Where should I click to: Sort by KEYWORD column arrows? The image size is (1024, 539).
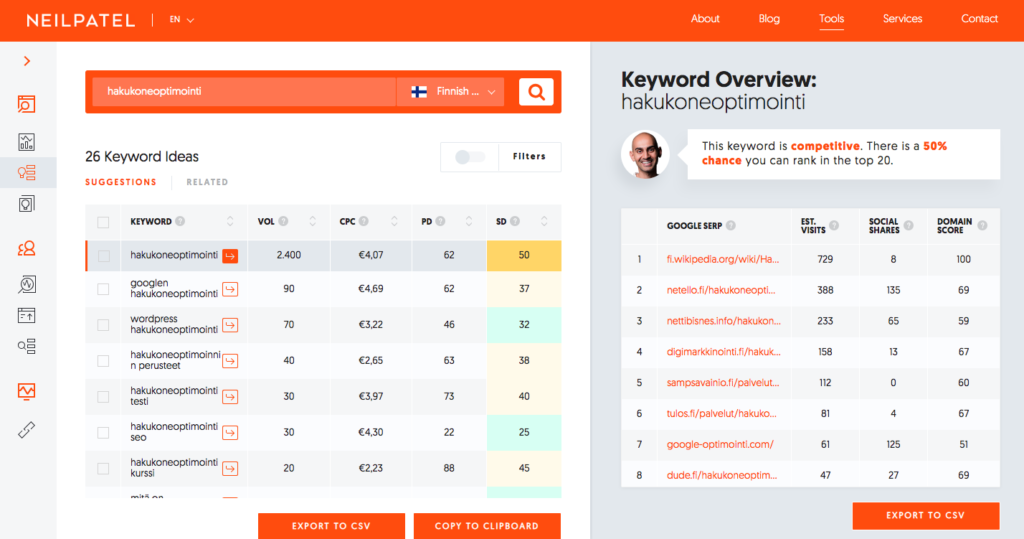pos(230,221)
